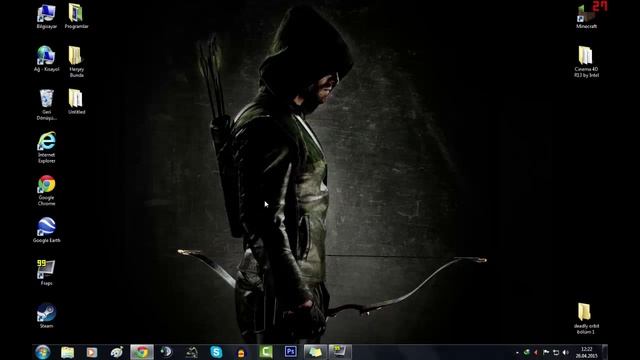This screenshot has width=640, height=360.
Task: Open the Bilgisayar desktop icon
Action: click(x=47, y=16)
